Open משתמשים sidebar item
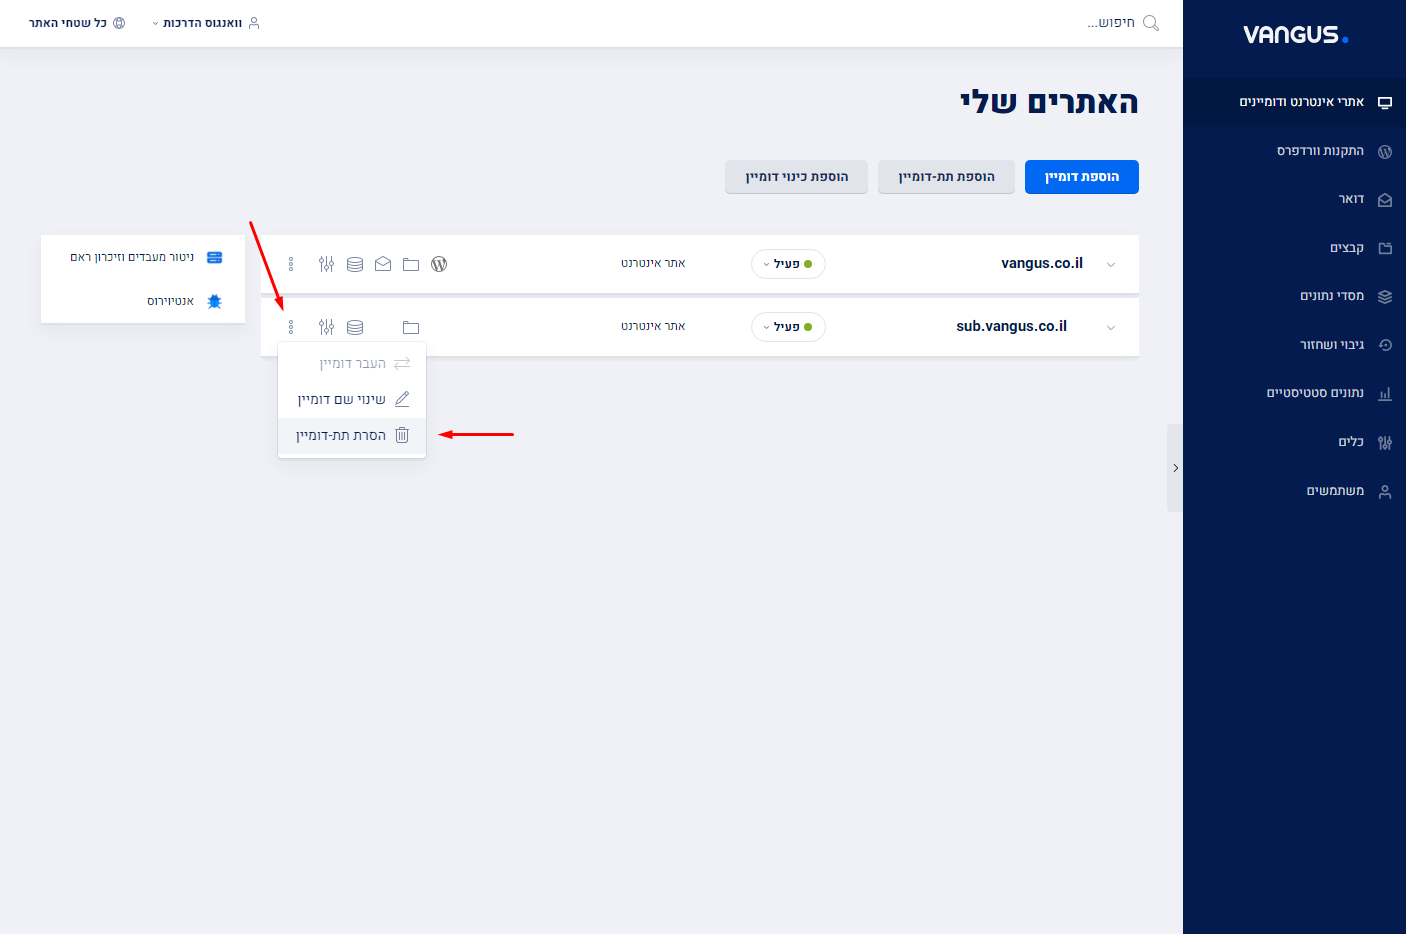 pyautogui.click(x=1294, y=491)
